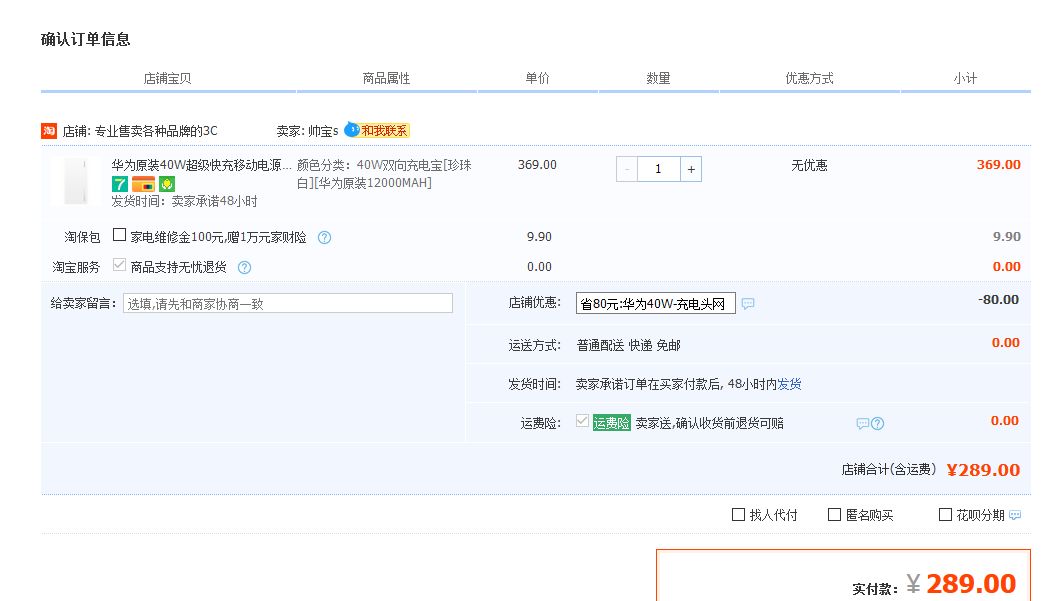This screenshot has height=601, width=1060.
Task: Check the 找人代付 option
Action: click(x=738, y=514)
